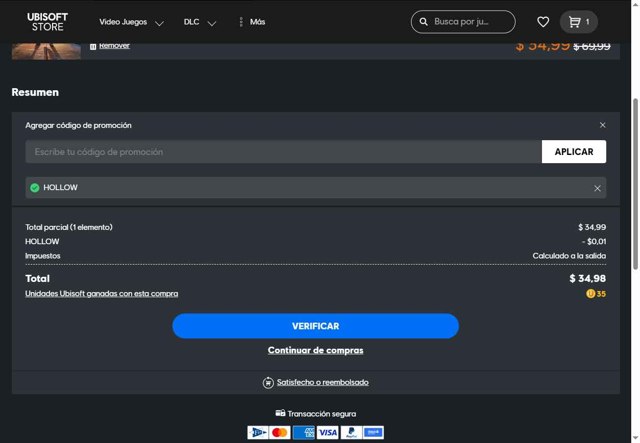640x443 pixels.
Task: Click the Transacción segura text
Action: [322, 414]
